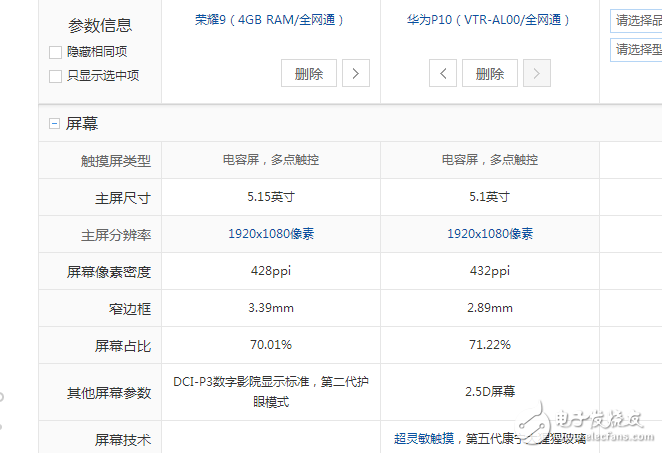
Task: Select the 5.1英寸 cell
Action: pyautogui.click(x=490, y=197)
